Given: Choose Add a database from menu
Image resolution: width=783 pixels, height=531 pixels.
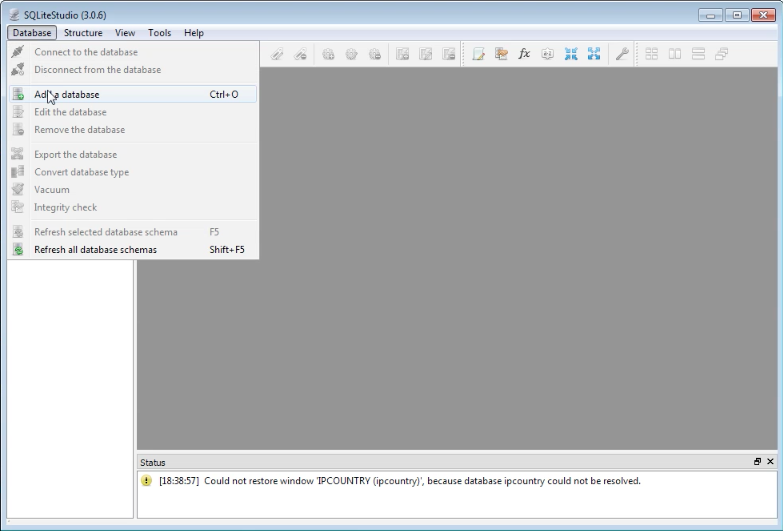Looking at the screenshot, I should point(133,94).
